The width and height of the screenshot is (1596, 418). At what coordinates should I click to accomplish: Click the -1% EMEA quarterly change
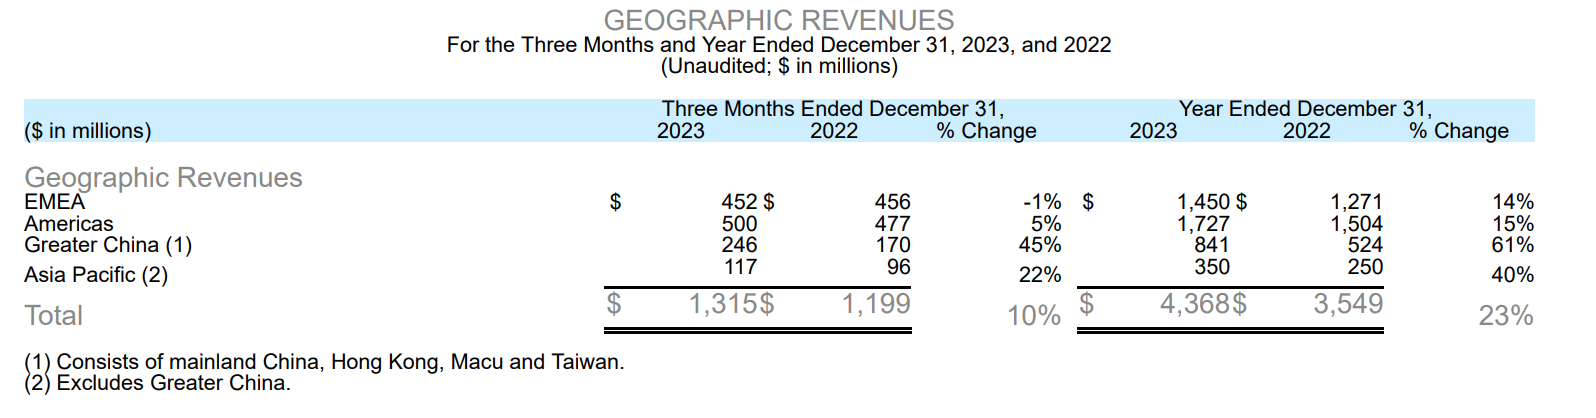point(1042,202)
